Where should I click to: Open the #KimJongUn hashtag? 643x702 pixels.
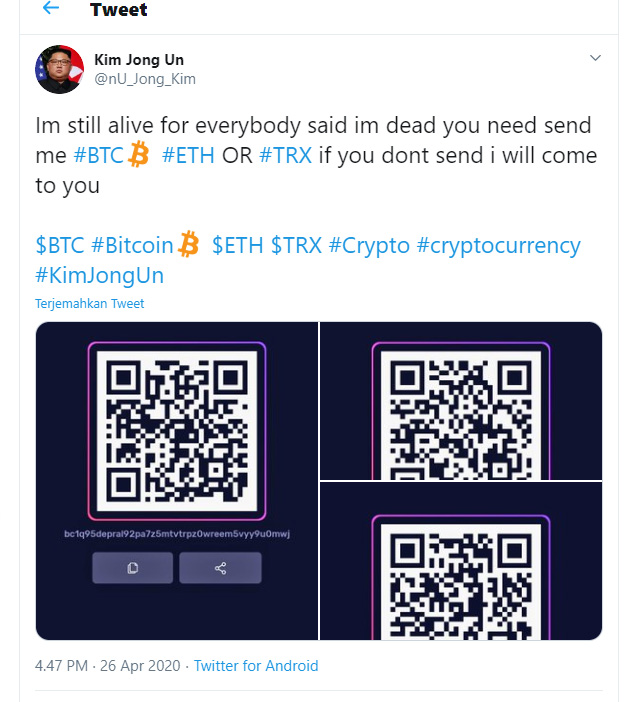tap(99, 275)
